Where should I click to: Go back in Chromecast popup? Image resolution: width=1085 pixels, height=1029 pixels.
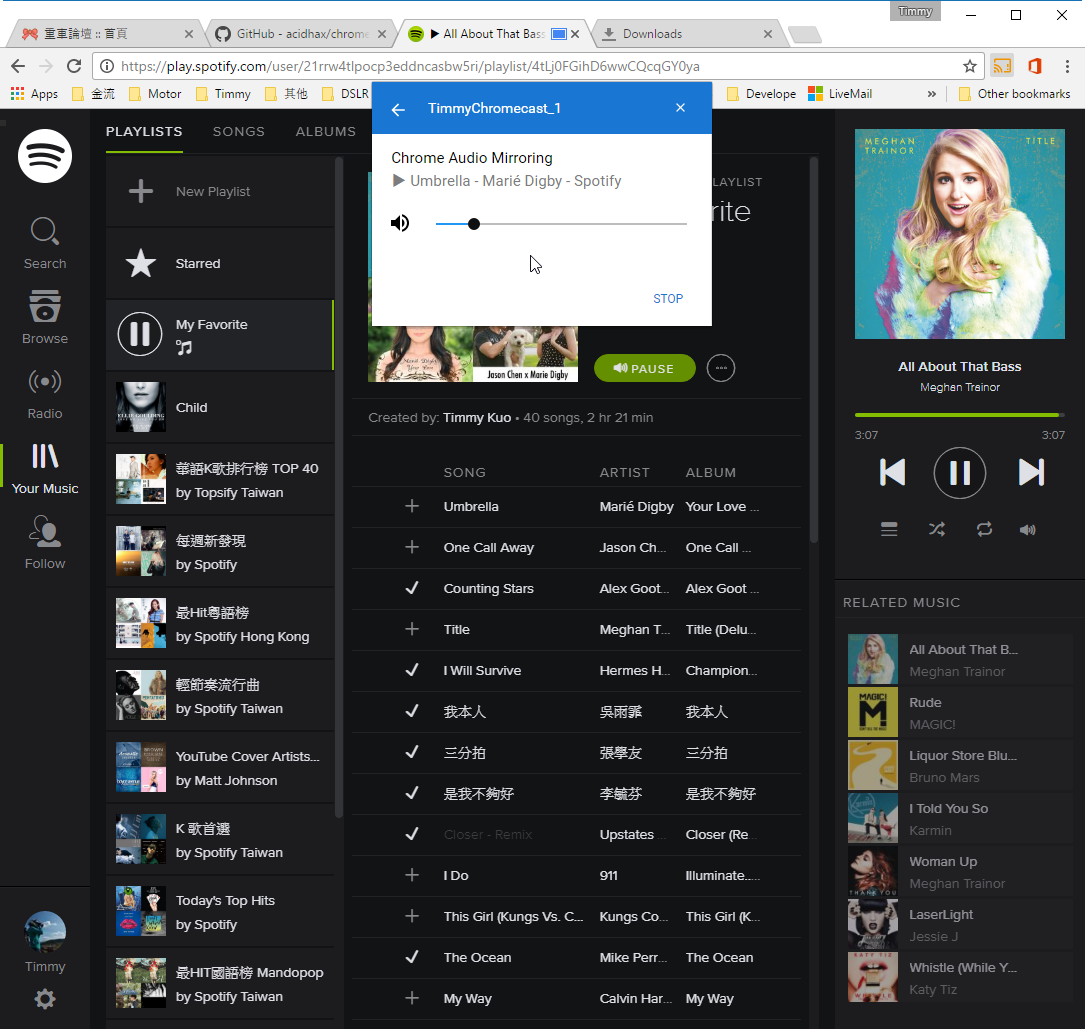[398, 109]
